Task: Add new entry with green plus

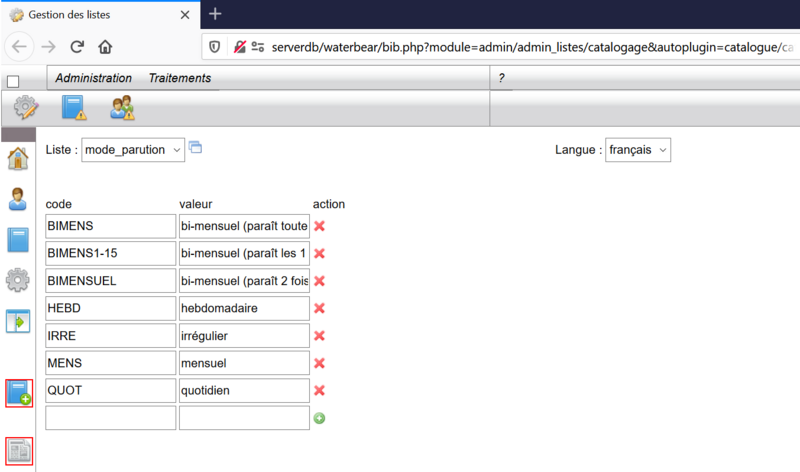Action: [x=319, y=418]
